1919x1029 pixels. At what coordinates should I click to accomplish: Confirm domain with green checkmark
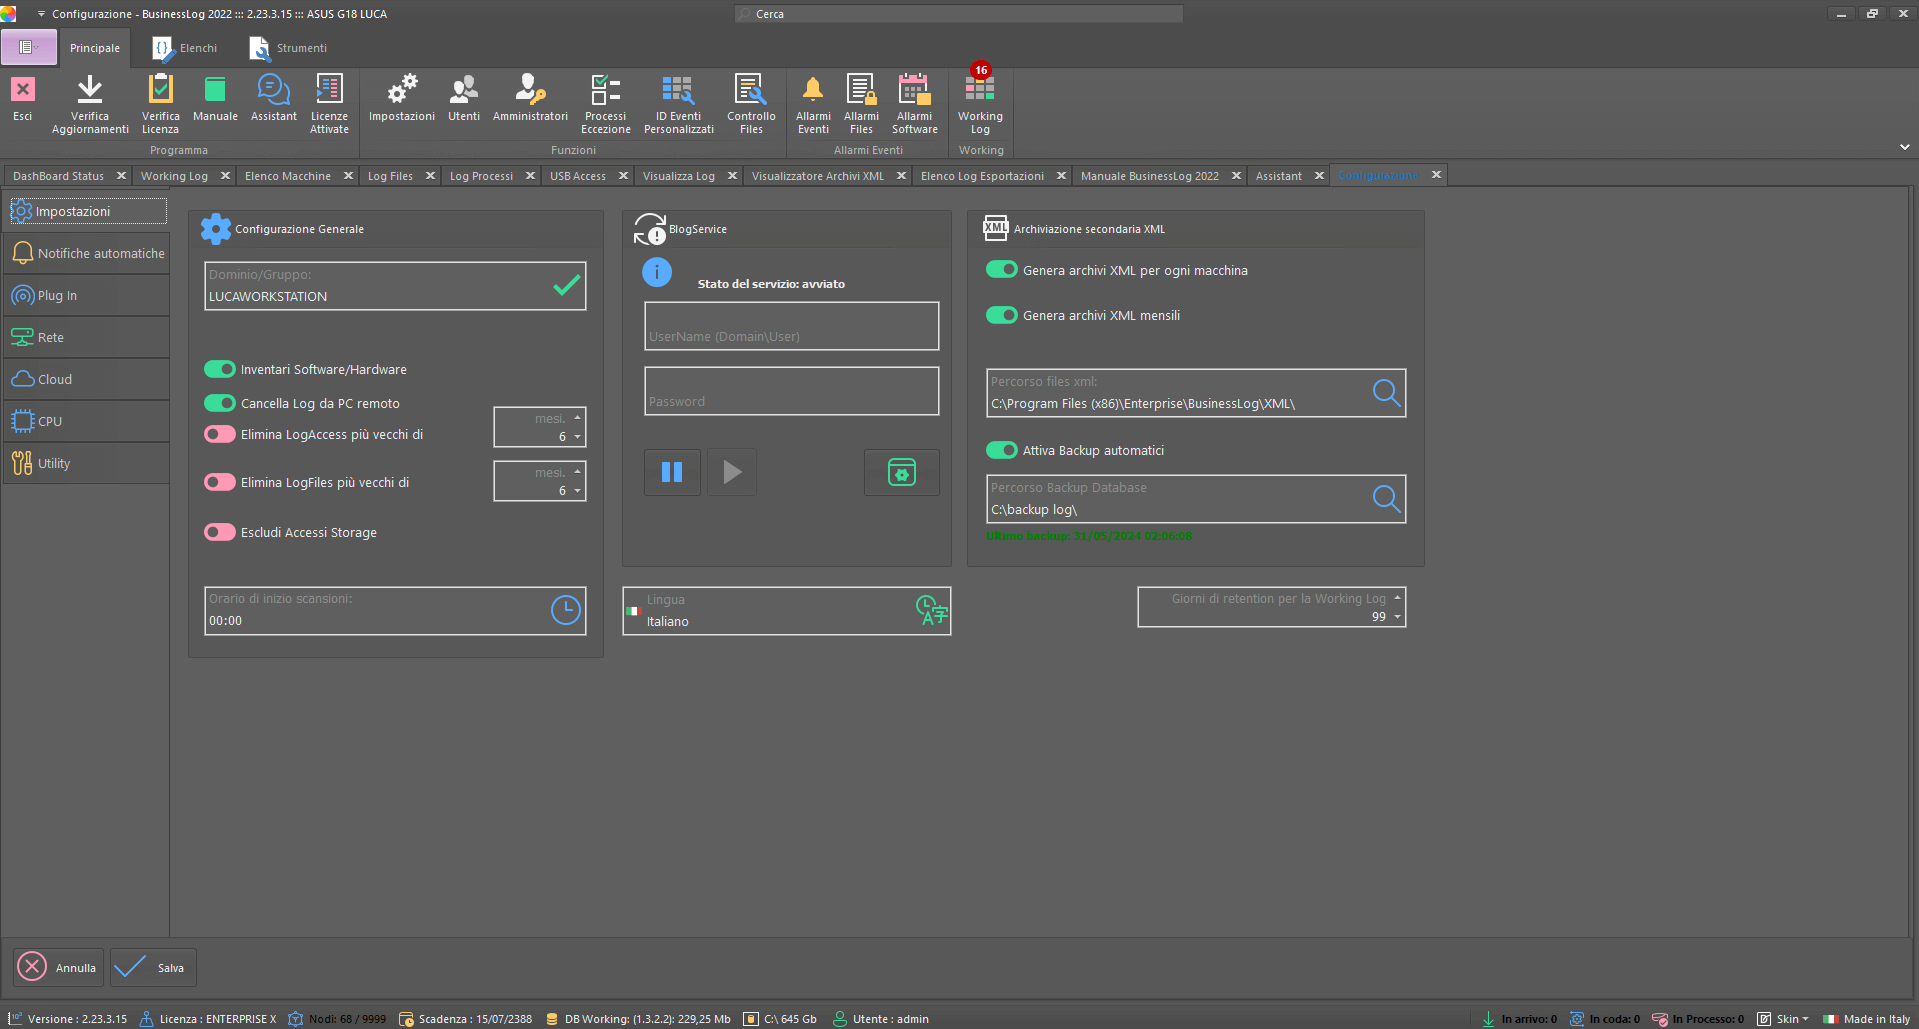[566, 286]
